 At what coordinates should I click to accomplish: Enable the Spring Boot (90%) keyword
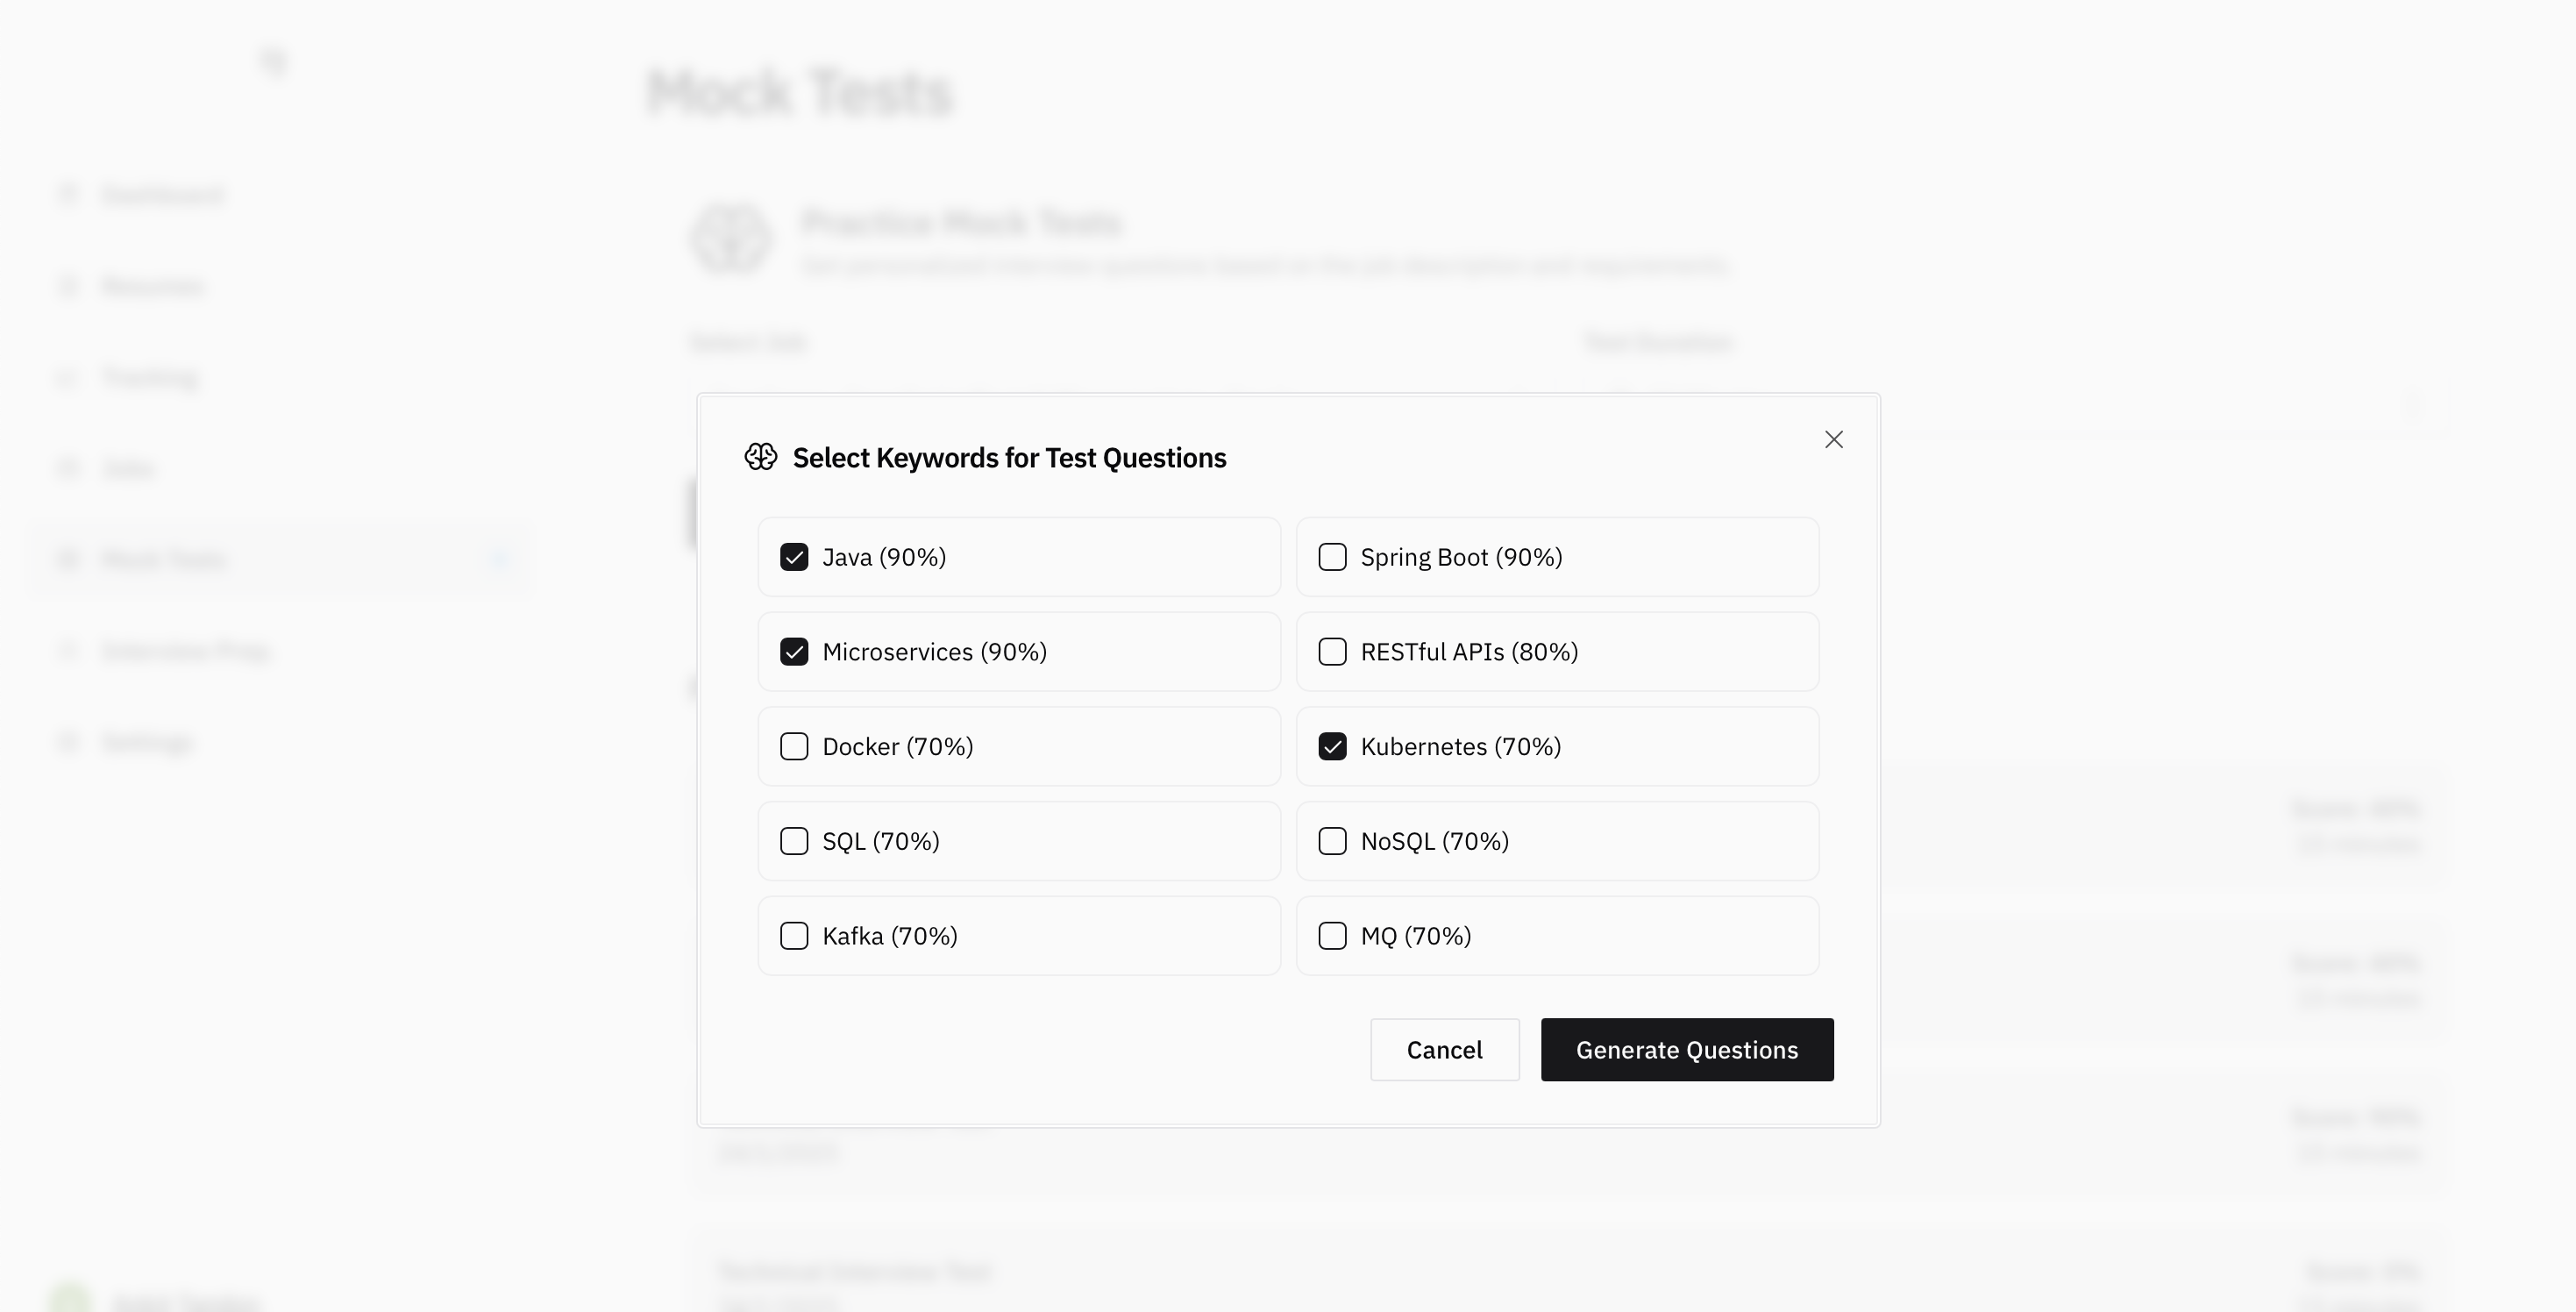click(1332, 557)
